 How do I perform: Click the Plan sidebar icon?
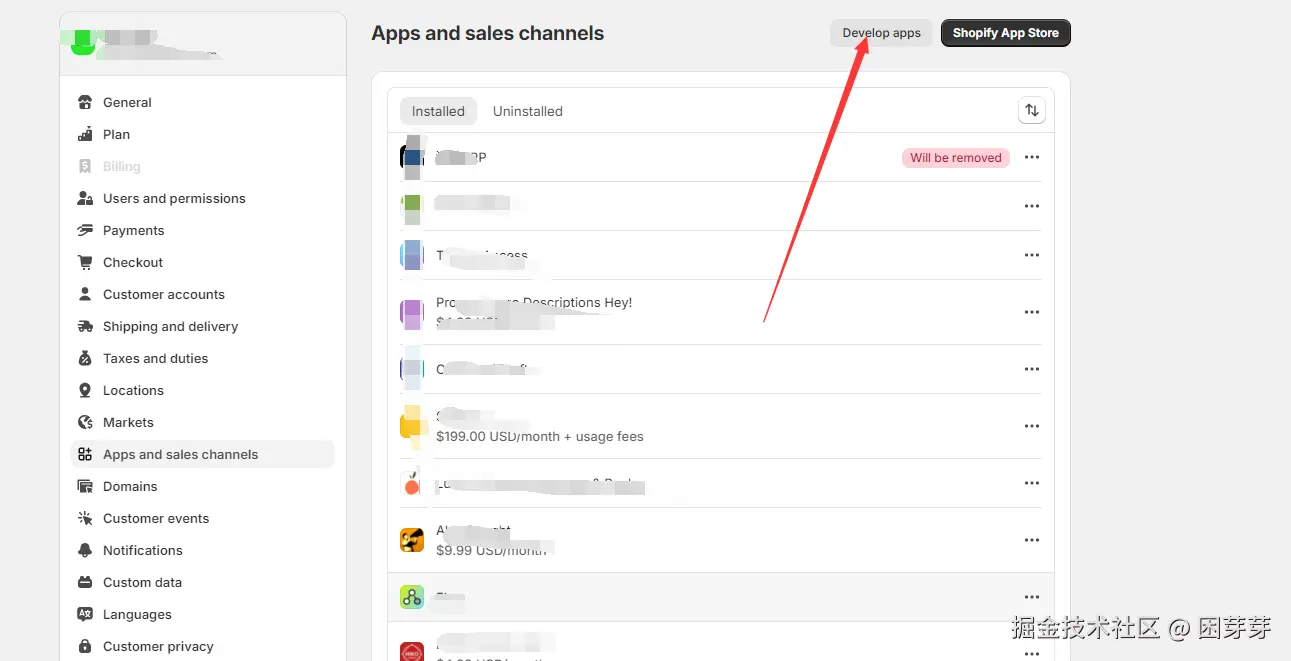(x=85, y=134)
